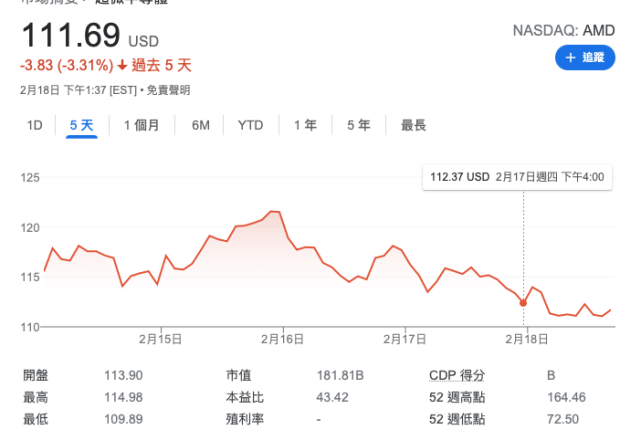Screen dimensions: 641x440
Task: Click the CDP score value B
Action: click(x=551, y=375)
